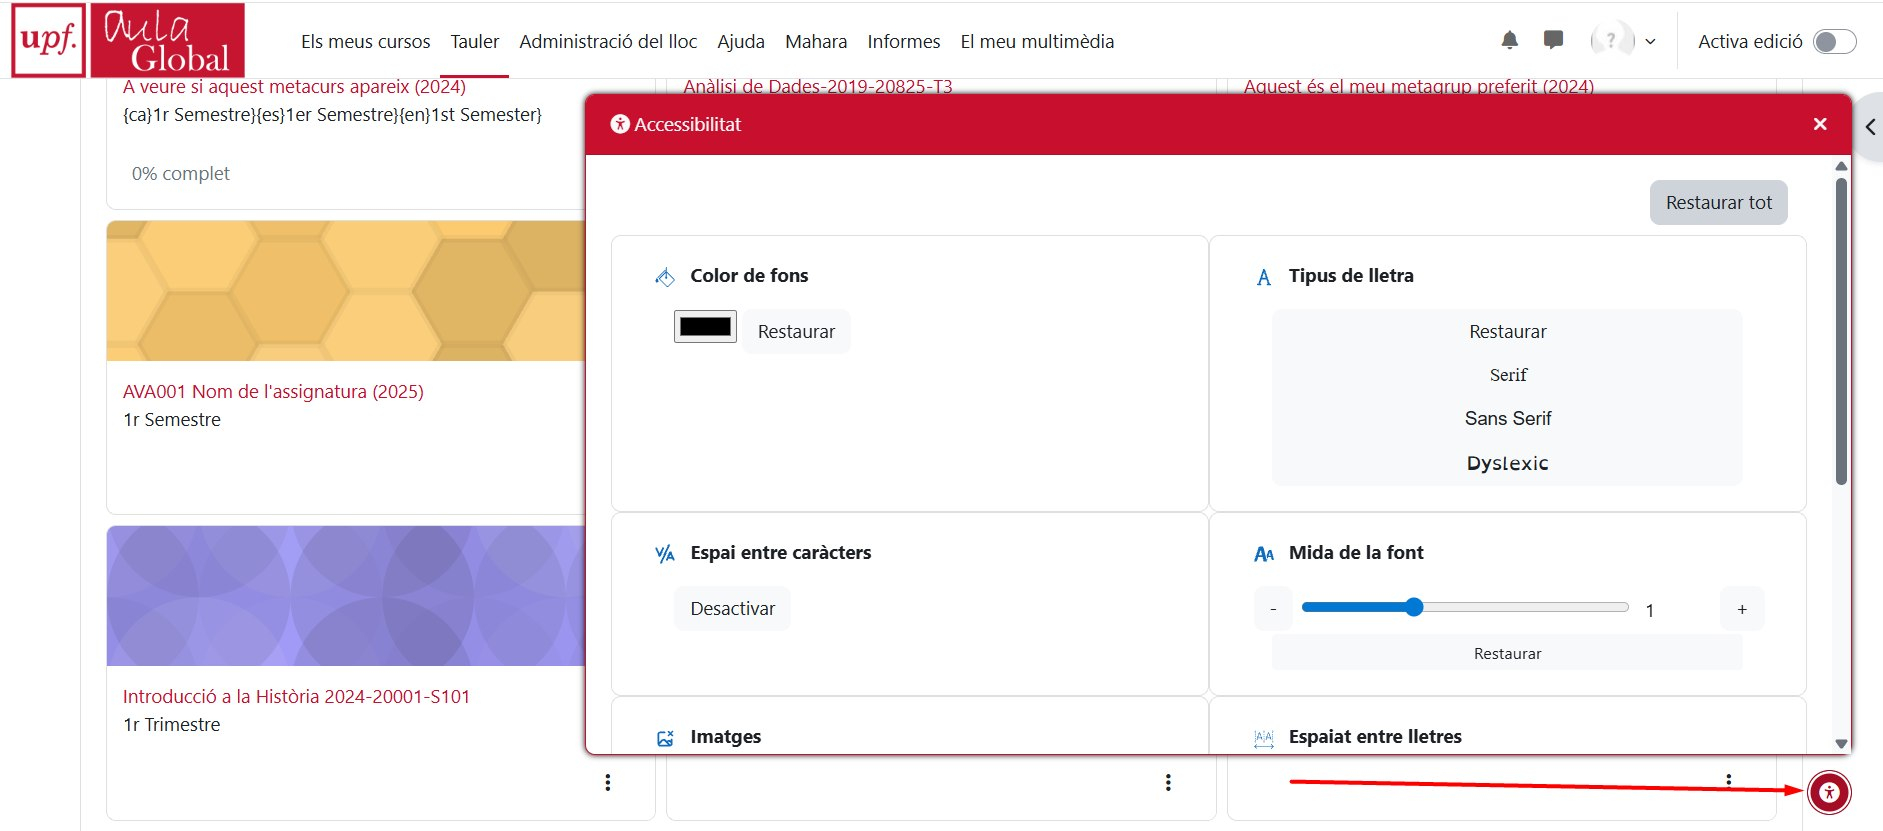Decrease font size with minus button
The image size is (1883, 831).
[1273, 609]
